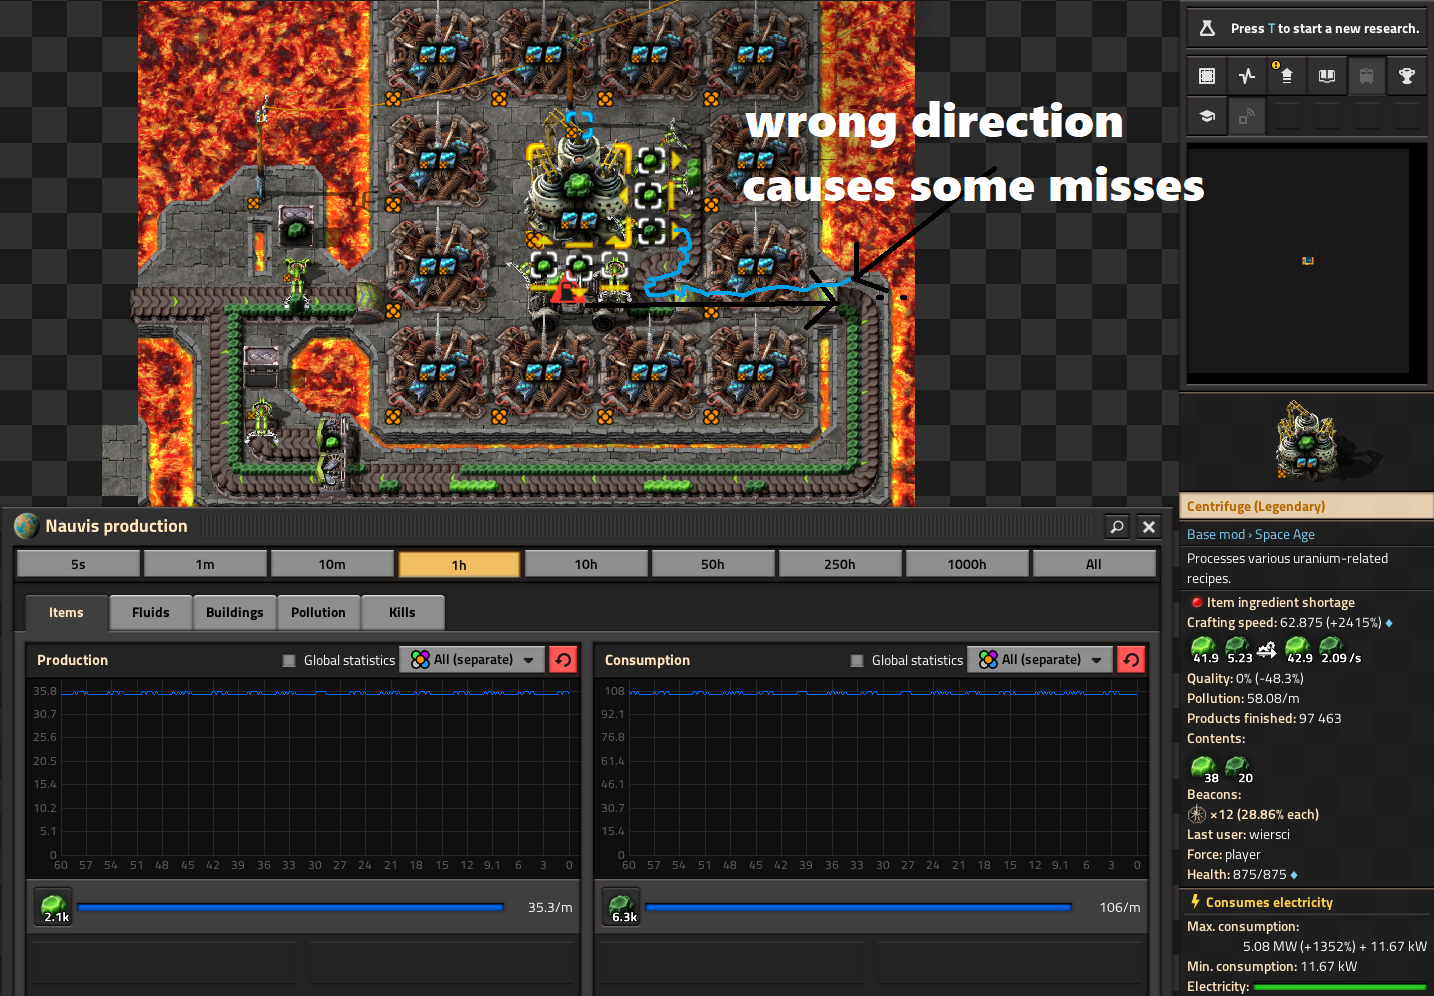Select the 10m time range

[x=332, y=564]
